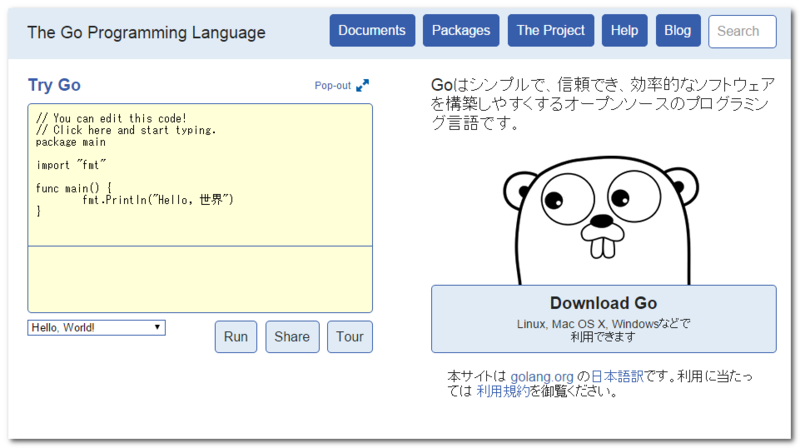Click the code line 'package main'

(71, 142)
